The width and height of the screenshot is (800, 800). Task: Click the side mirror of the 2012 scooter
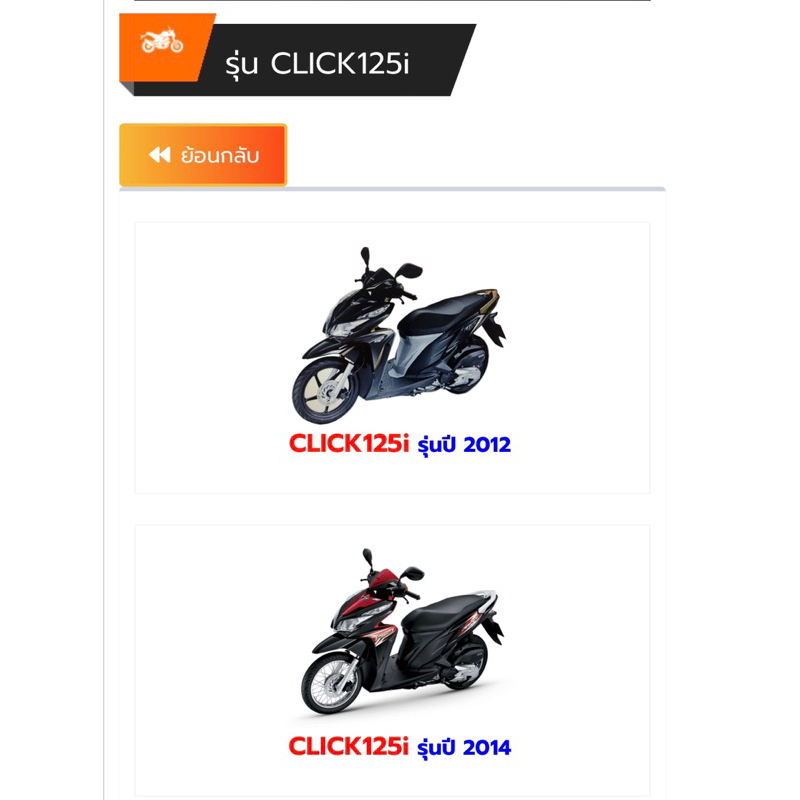click(x=410, y=270)
